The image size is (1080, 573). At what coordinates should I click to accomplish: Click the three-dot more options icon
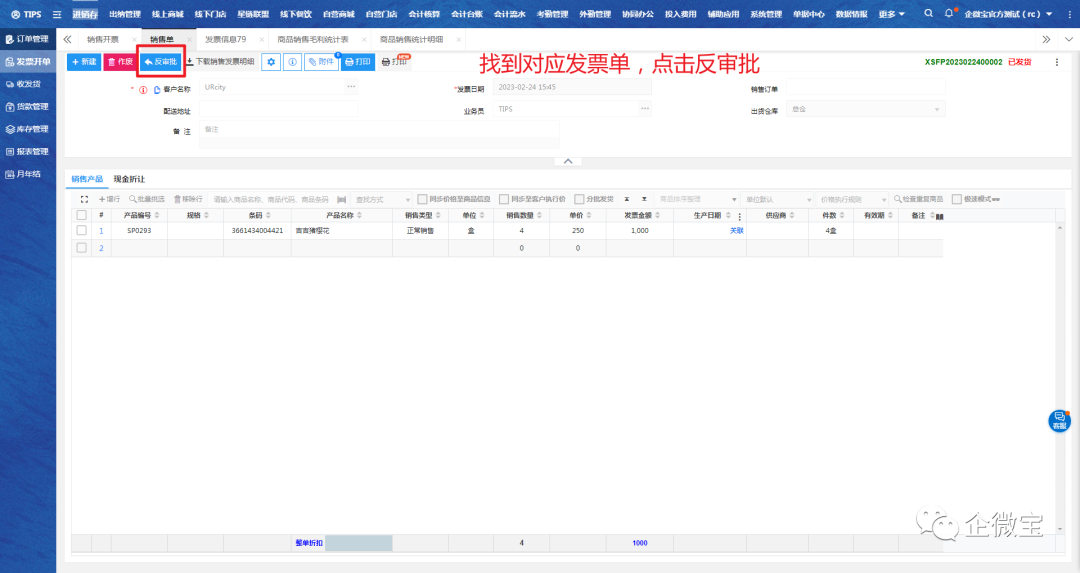(x=1056, y=62)
